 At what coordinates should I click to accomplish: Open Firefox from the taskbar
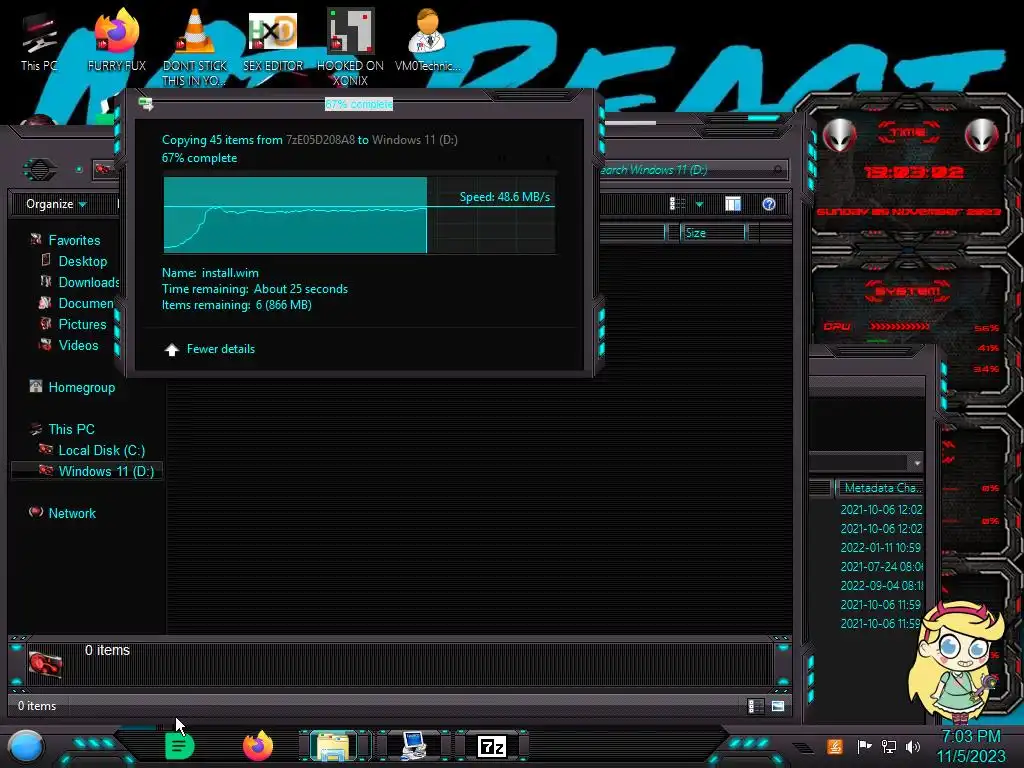click(x=258, y=746)
